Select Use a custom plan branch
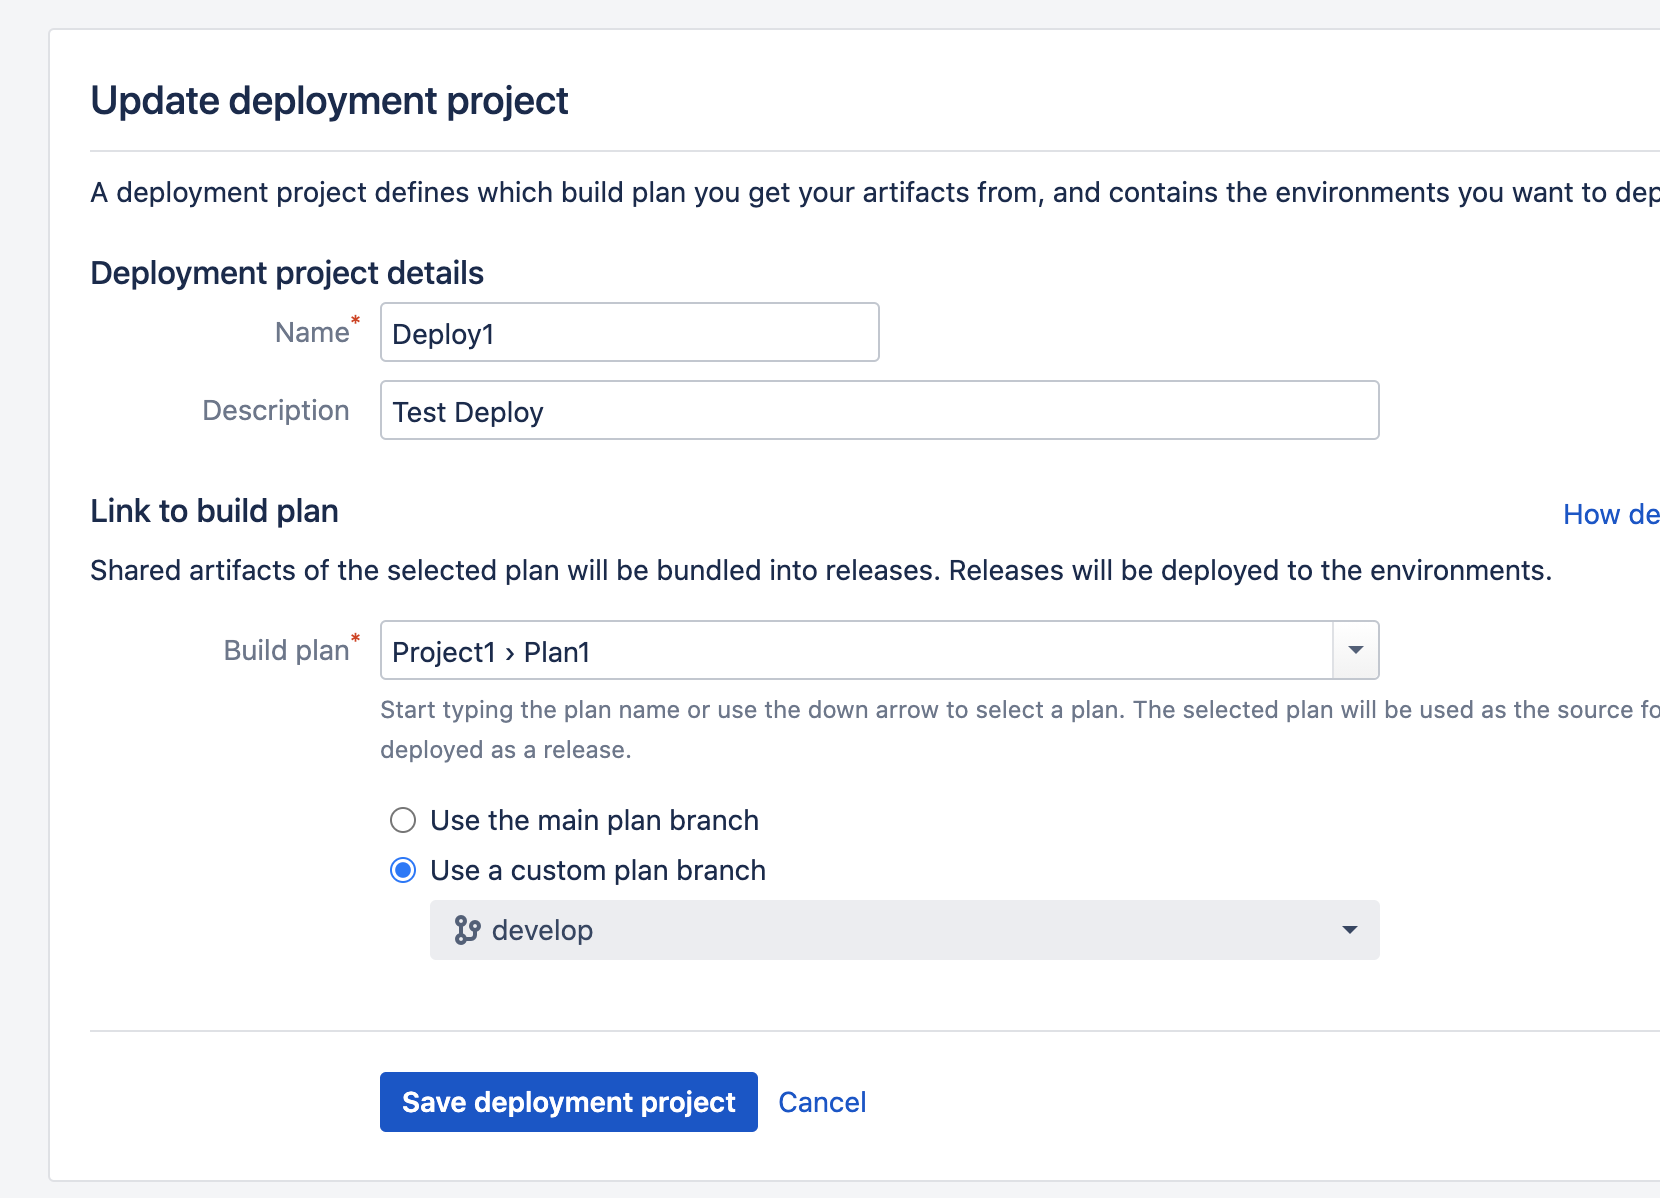The image size is (1660, 1198). click(x=403, y=871)
